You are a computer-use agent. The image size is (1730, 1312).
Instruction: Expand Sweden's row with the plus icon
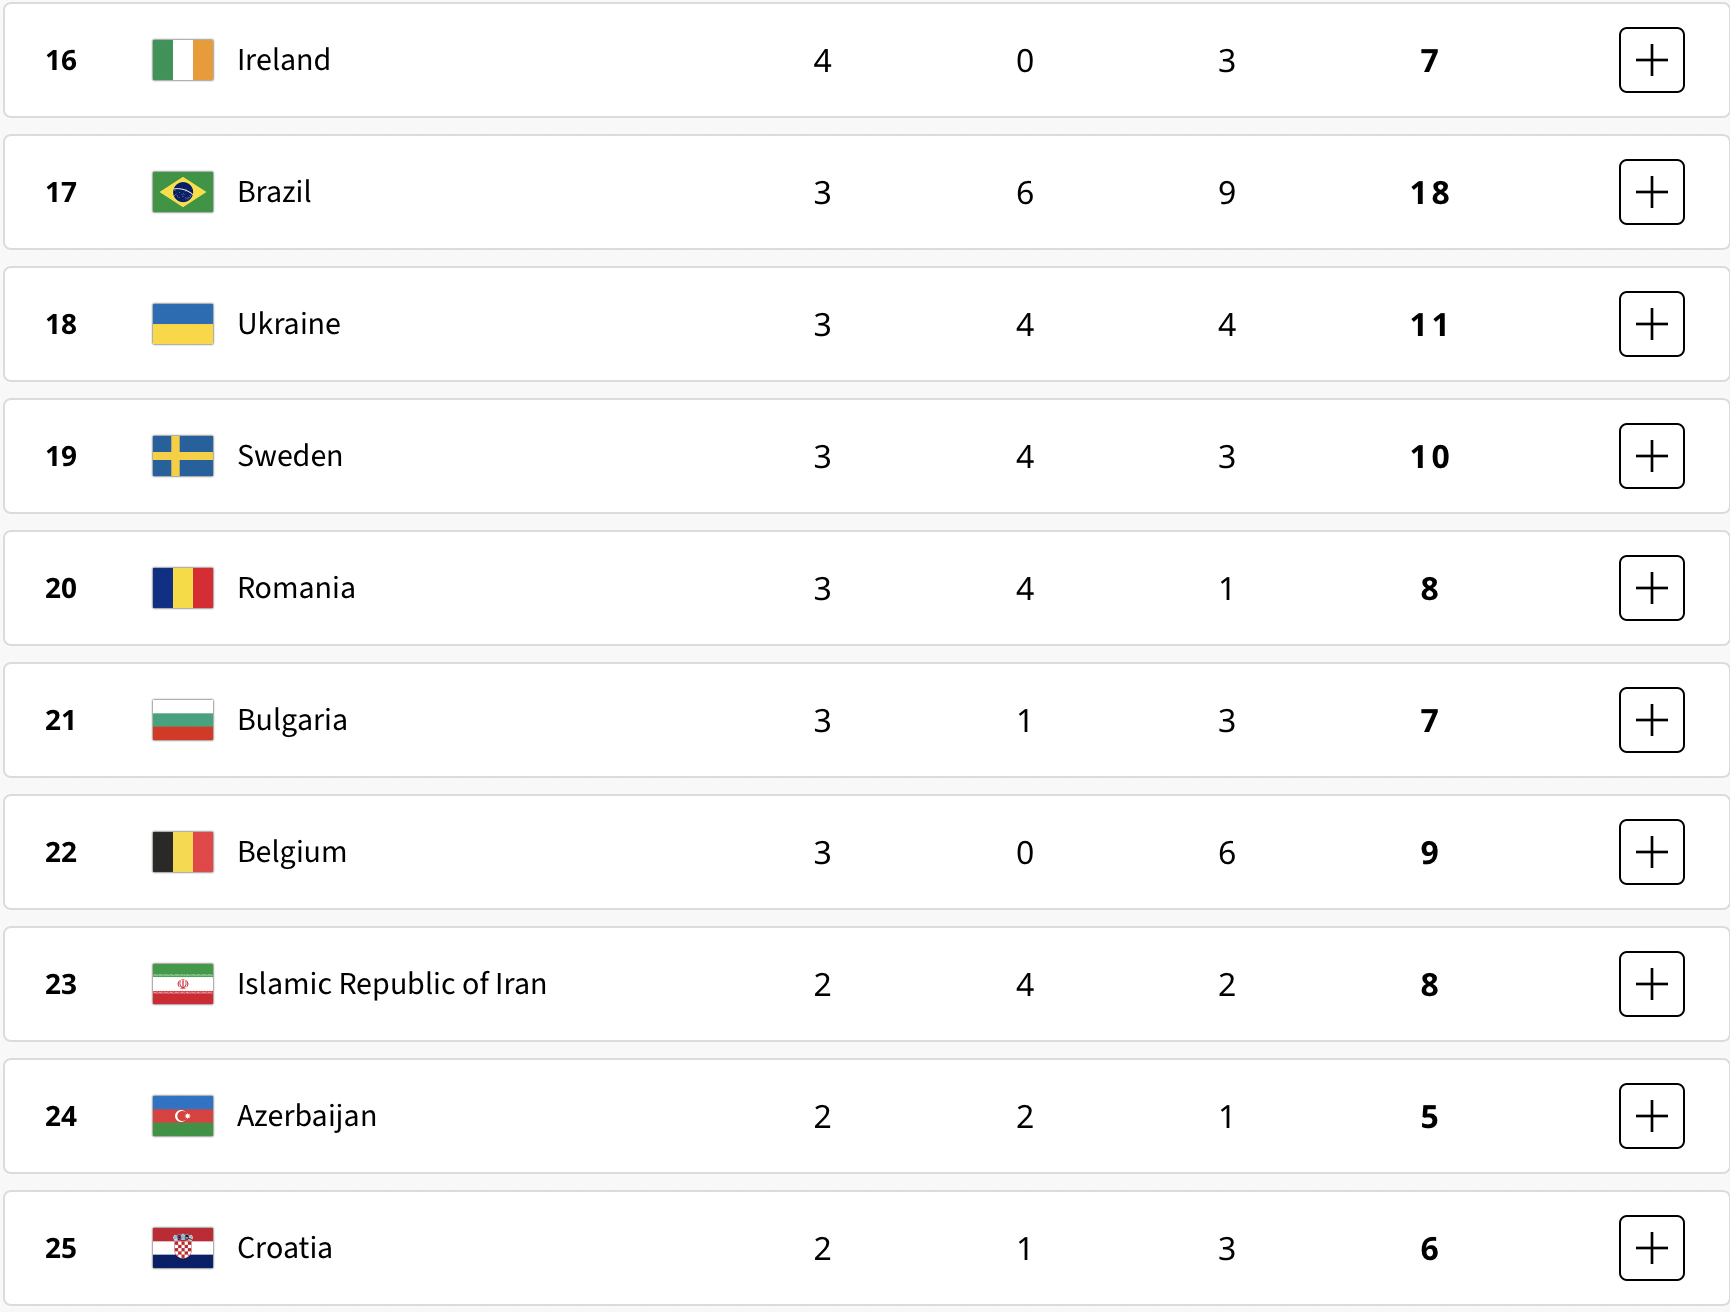tap(1651, 456)
